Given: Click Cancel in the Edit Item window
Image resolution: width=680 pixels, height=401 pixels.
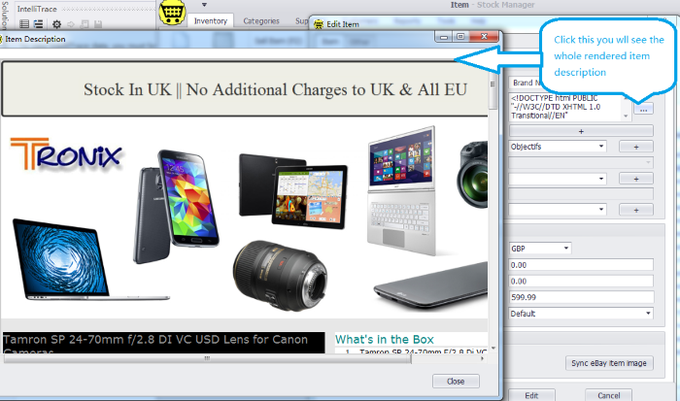Looking at the screenshot, I should tap(608, 395).
